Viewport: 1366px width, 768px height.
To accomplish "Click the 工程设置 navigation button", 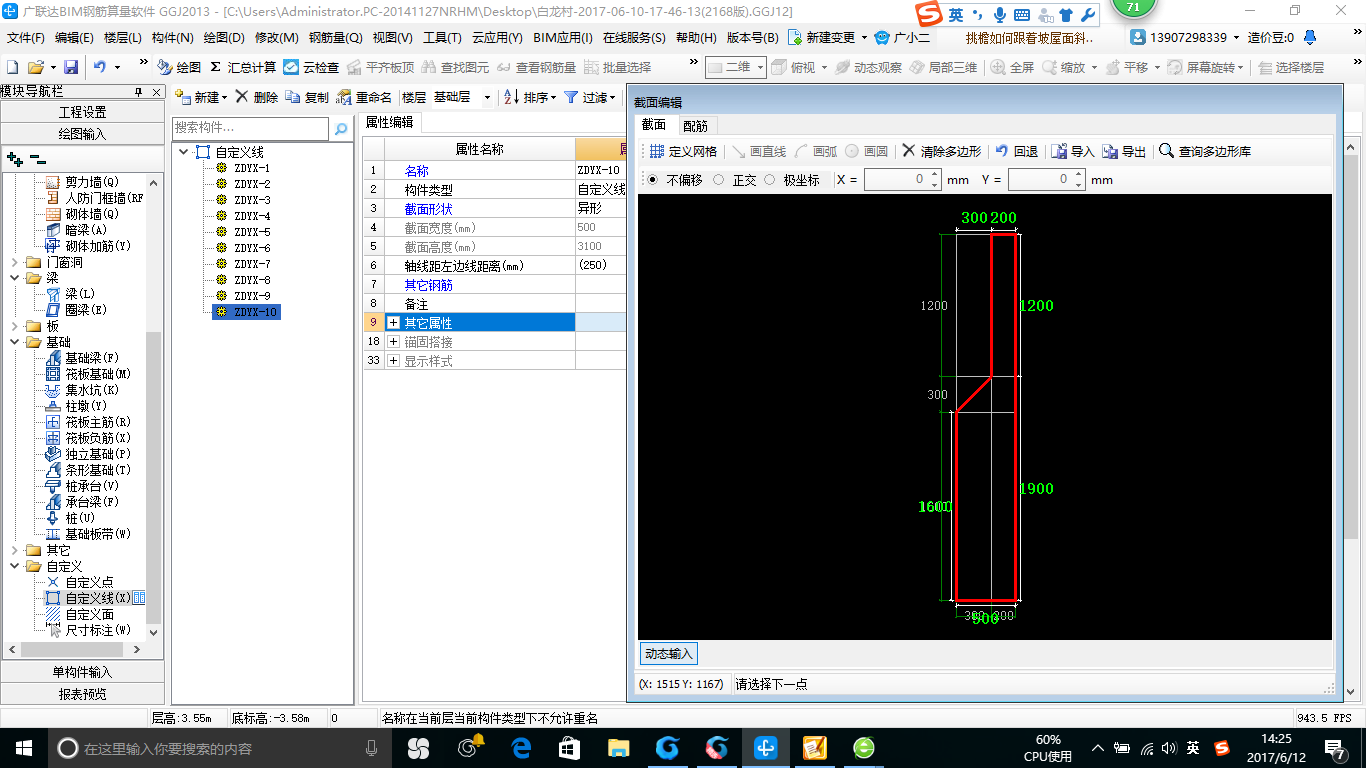I will point(82,112).
